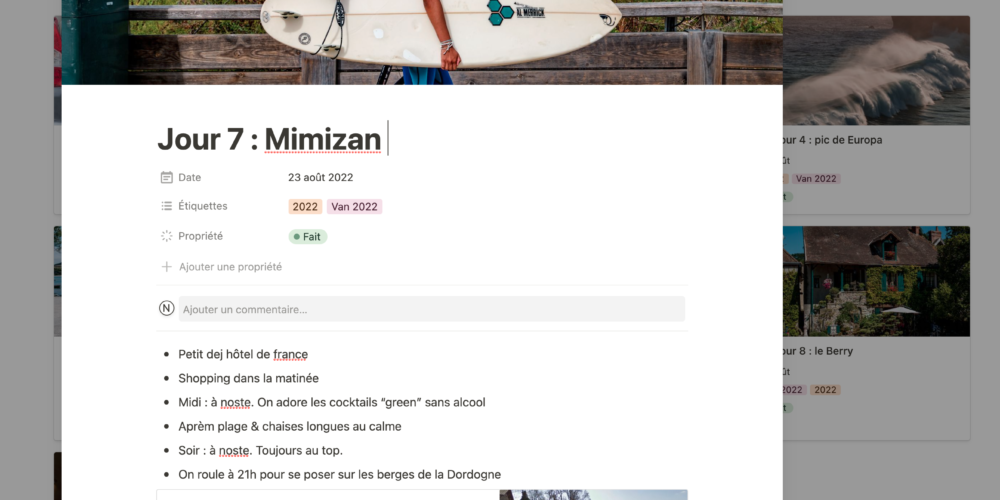Select the orange 2022 tag
This screenshot has width=1000, height=500.
click(x=305, y=207)
